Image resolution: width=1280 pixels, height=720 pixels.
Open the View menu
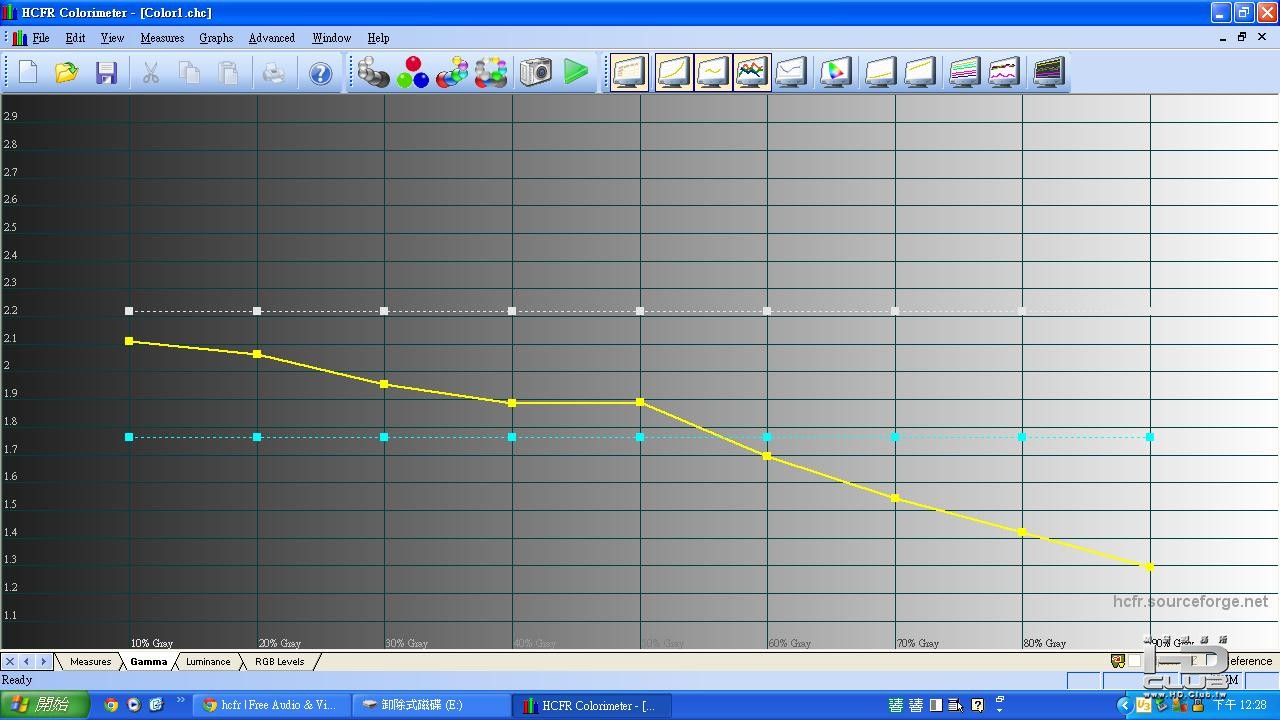[112, 38]
